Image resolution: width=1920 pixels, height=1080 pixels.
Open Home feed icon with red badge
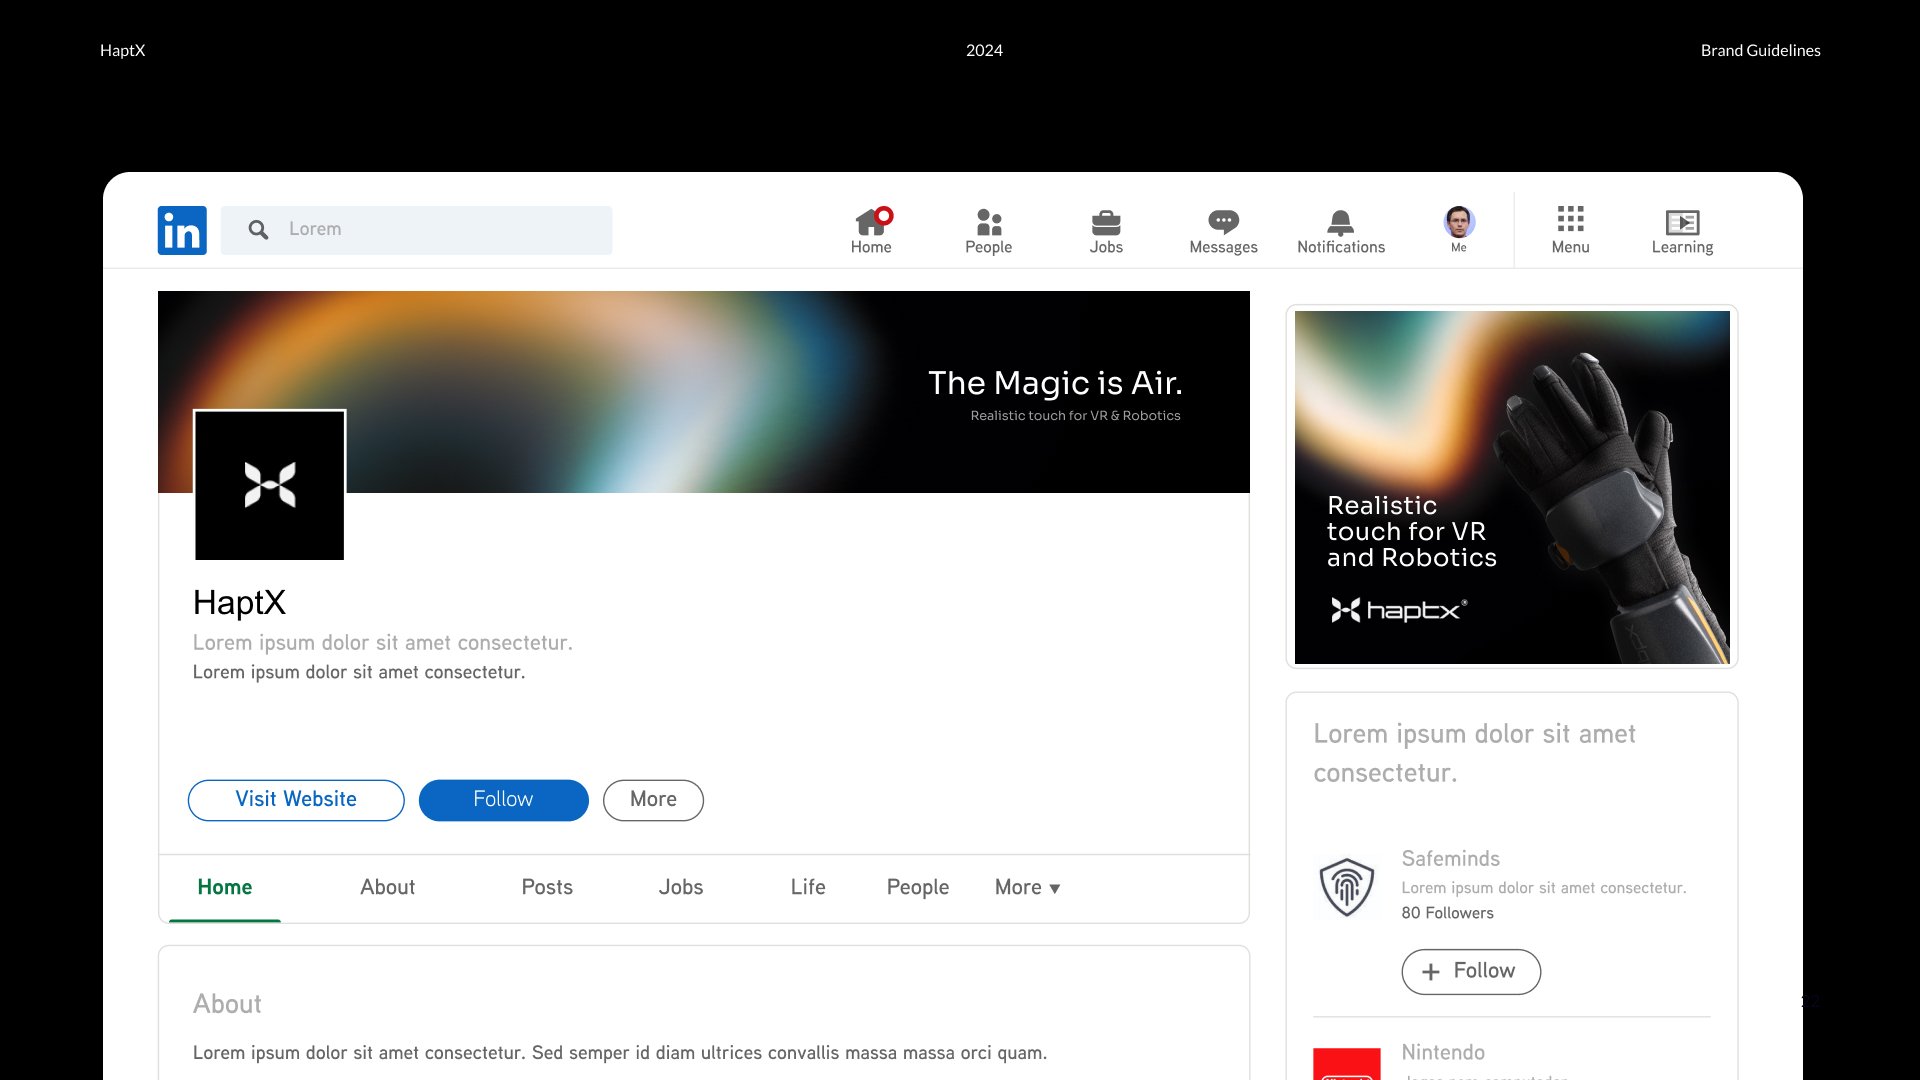[x=872, y=222]
